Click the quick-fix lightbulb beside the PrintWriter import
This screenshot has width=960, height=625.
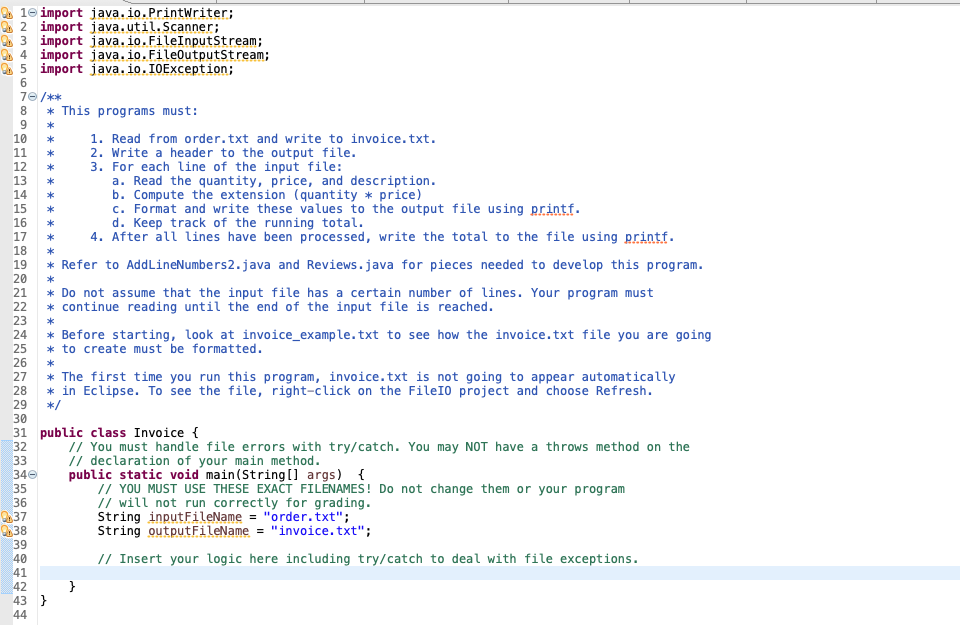(5, 12)
